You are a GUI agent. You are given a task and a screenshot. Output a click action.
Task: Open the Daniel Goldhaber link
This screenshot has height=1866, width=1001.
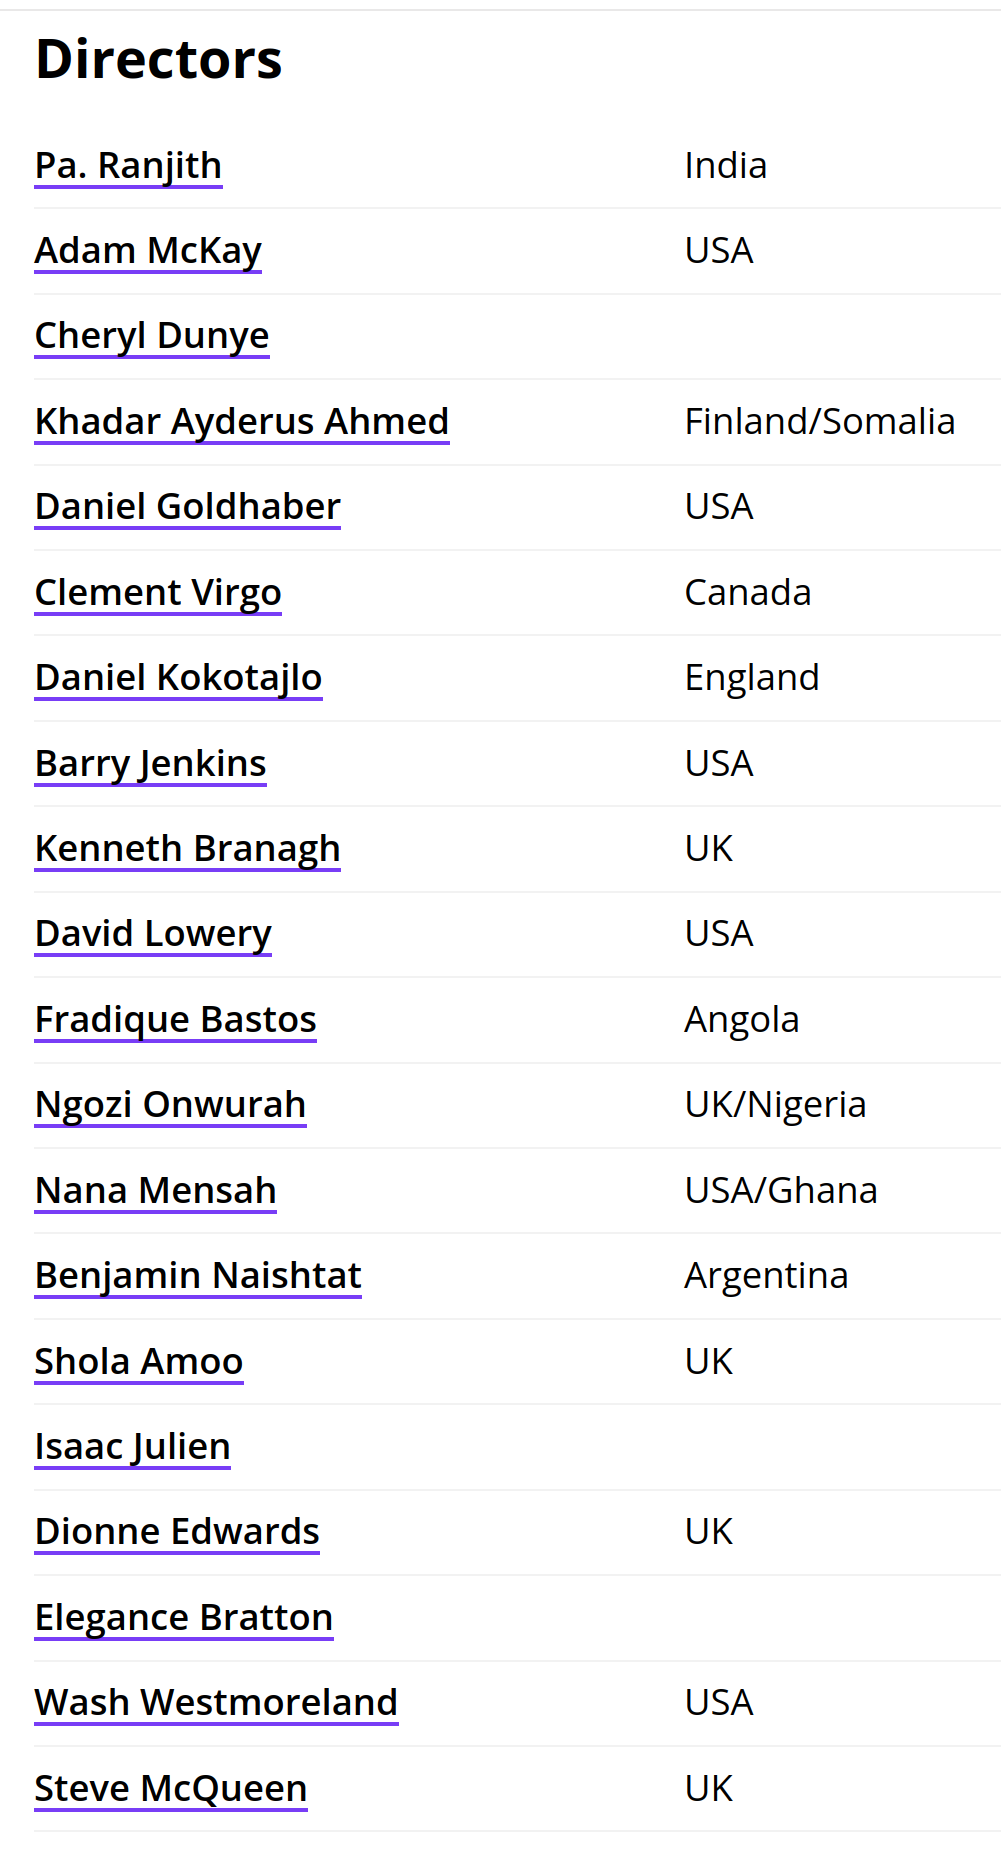coord(188,507)
